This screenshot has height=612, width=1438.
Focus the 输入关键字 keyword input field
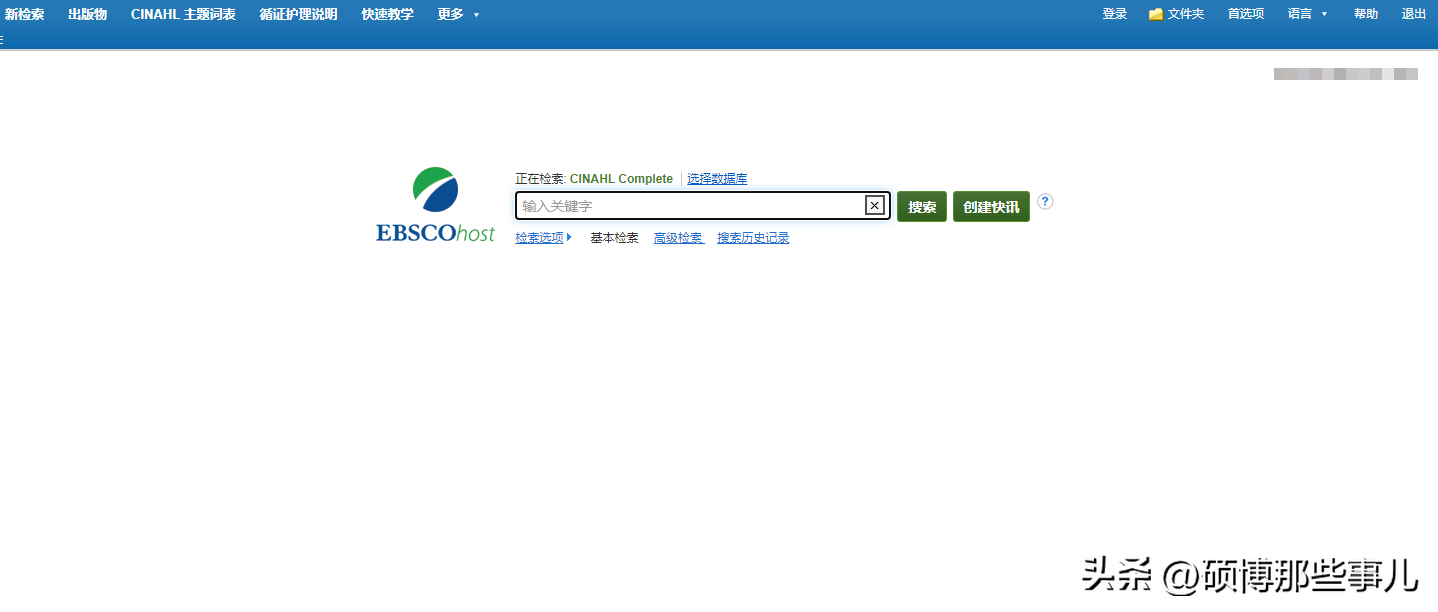690,206
